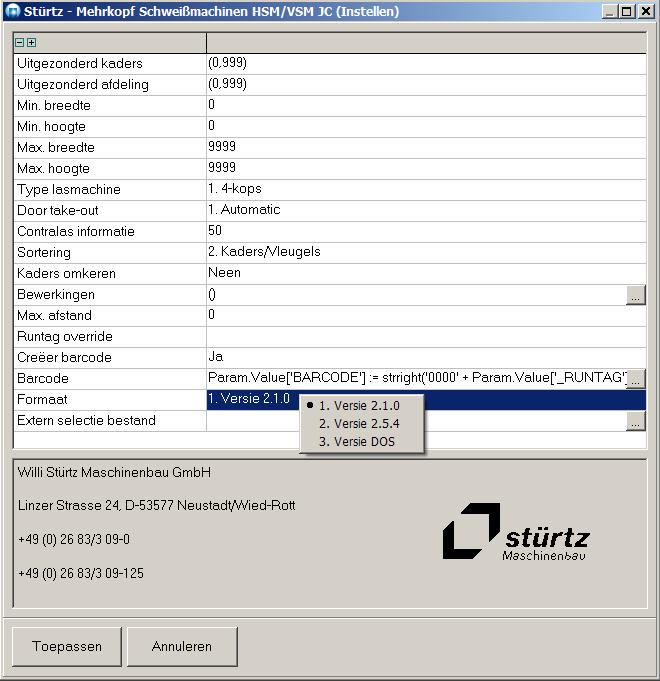Select the Min. hoogte label
Viewport: 660px width, 681px height.
(51, 126)
